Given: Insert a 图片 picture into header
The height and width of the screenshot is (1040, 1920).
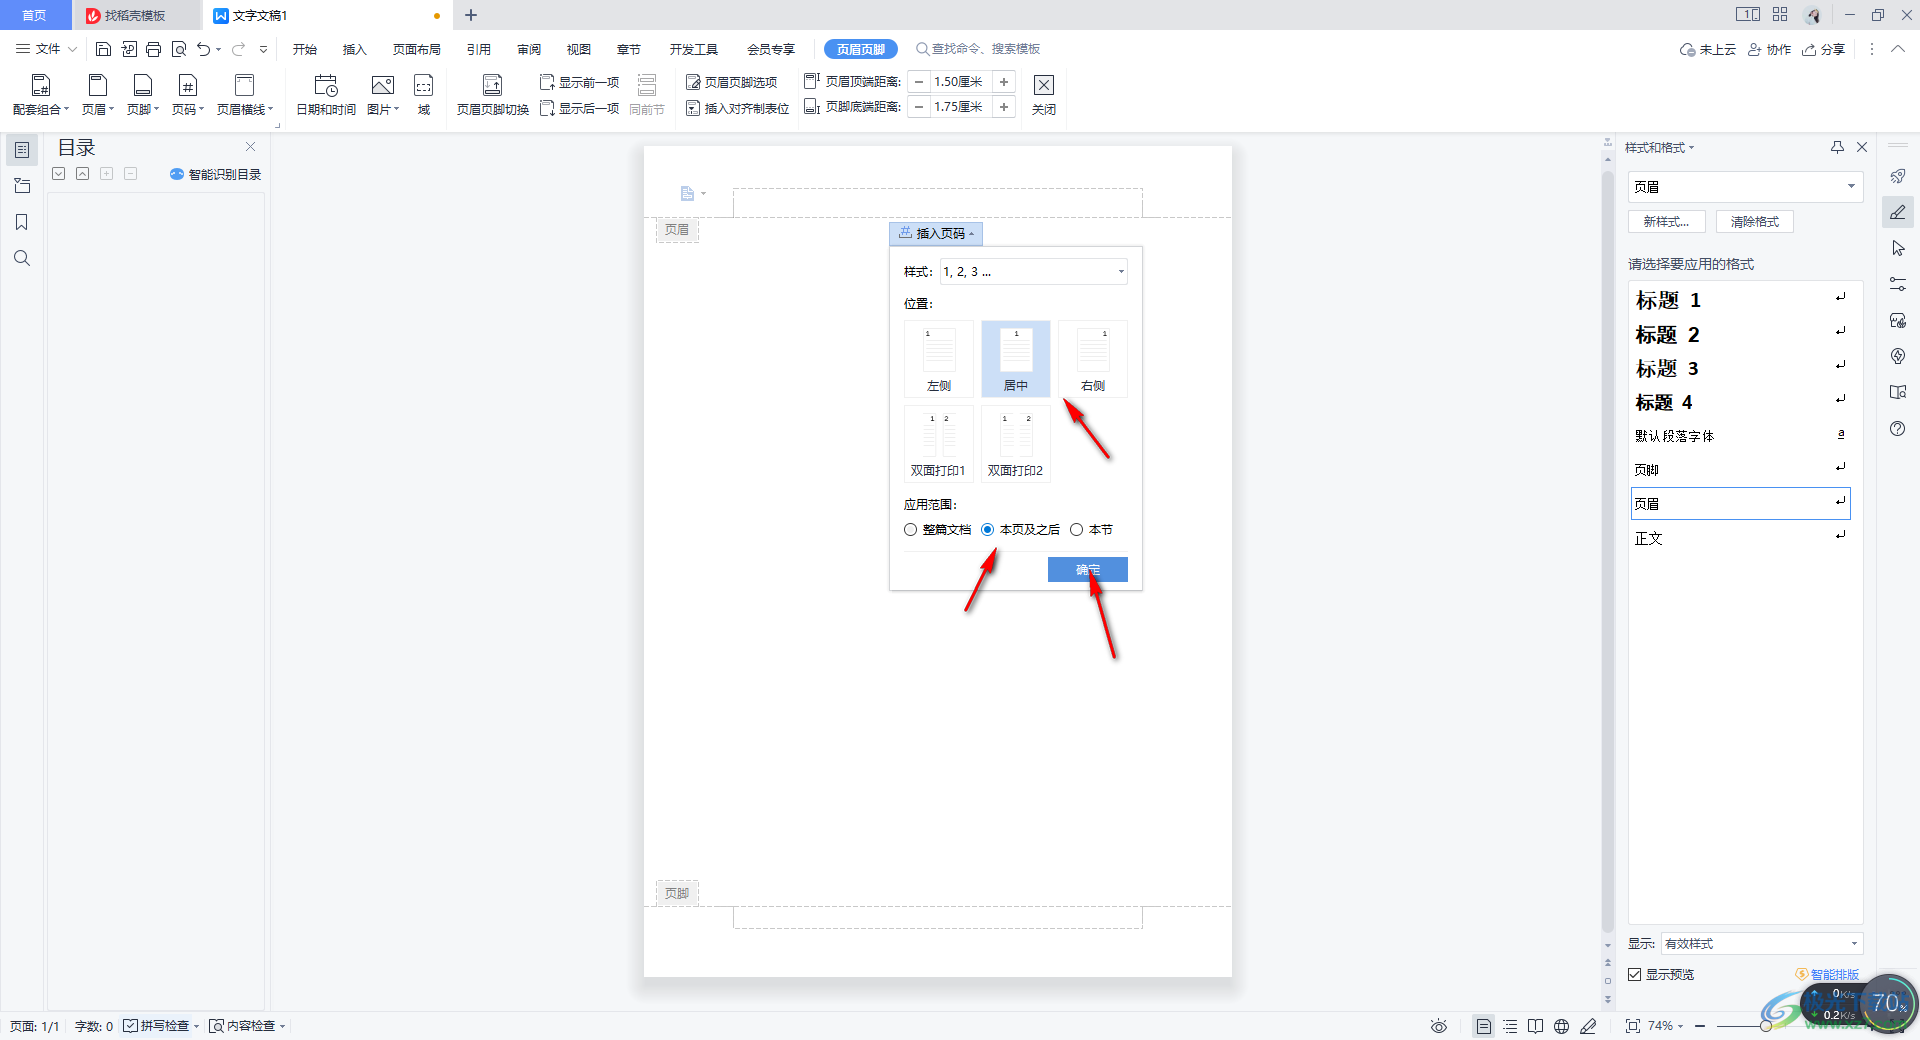Looking at the screenshot, I should tap(383, 95).
